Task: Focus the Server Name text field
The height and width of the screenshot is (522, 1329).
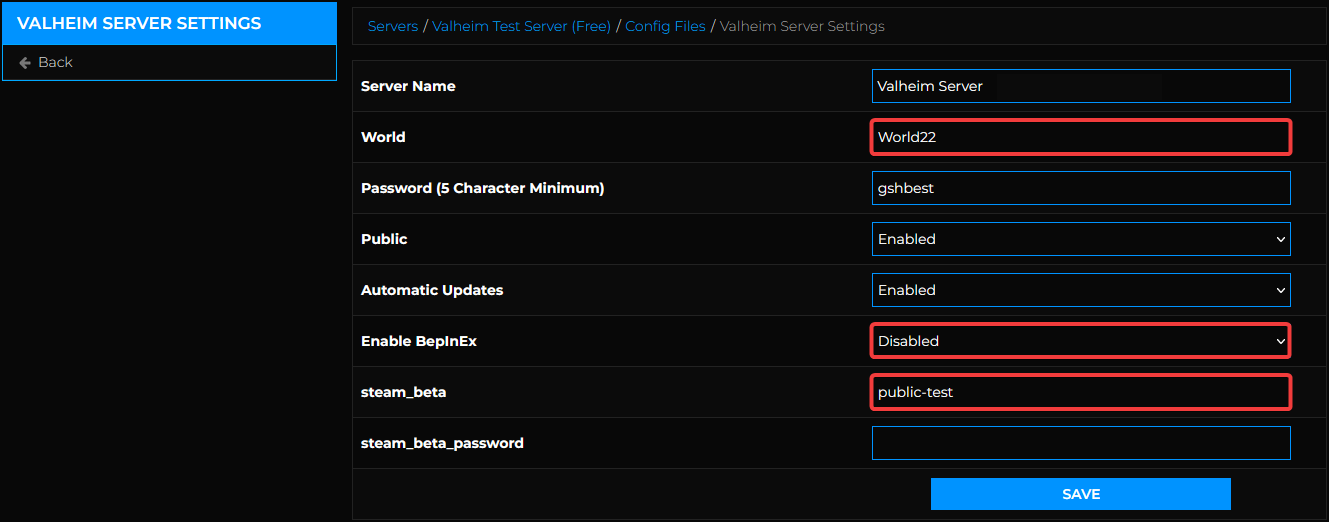Action: click(1080, 86)
